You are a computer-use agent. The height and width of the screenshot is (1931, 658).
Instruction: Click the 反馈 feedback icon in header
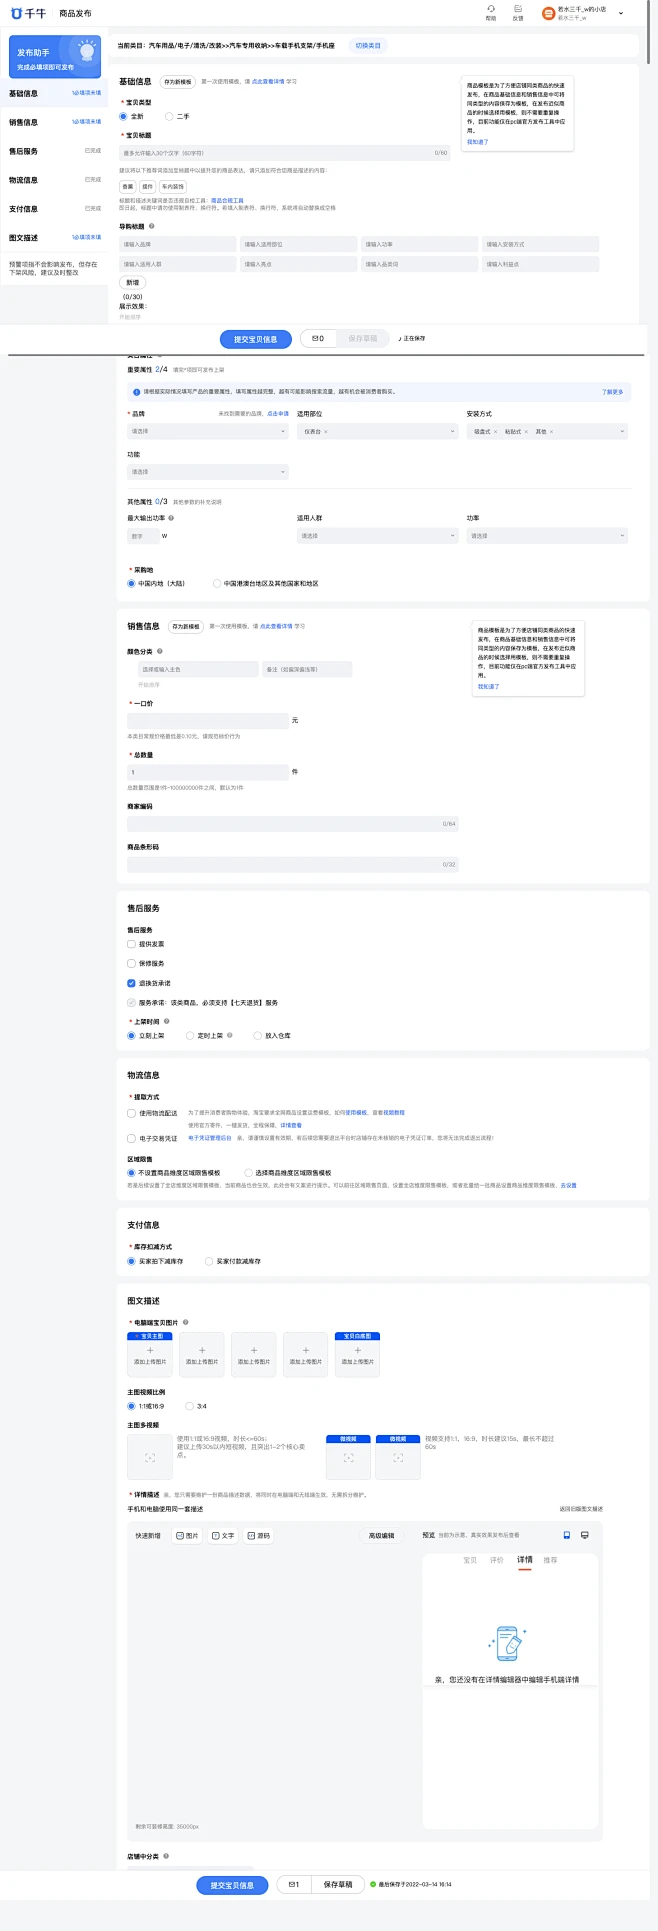click(518, 9)
